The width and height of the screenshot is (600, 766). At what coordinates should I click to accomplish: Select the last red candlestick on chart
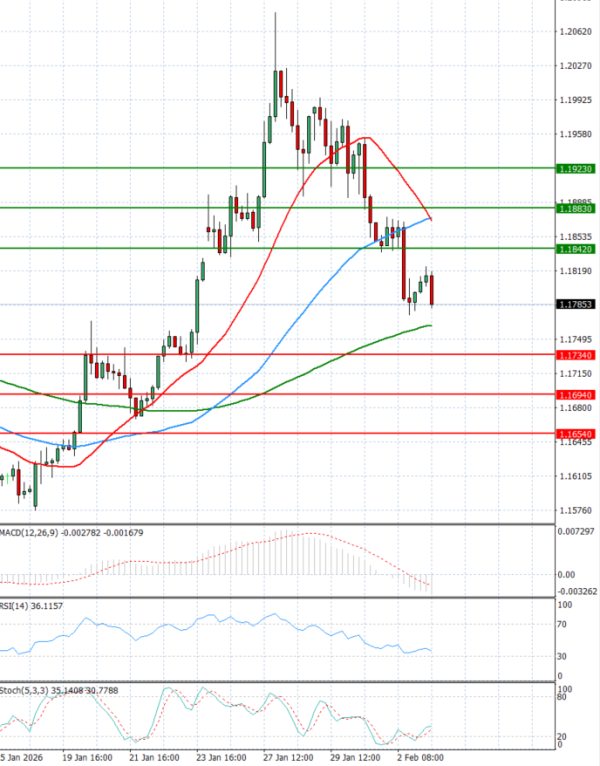(432, 291)
